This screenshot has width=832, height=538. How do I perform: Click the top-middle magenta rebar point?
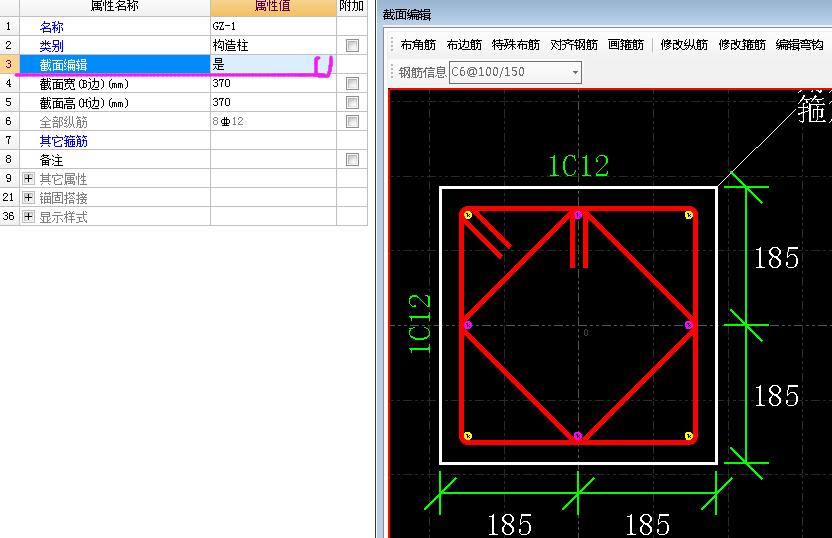point(578,215)
